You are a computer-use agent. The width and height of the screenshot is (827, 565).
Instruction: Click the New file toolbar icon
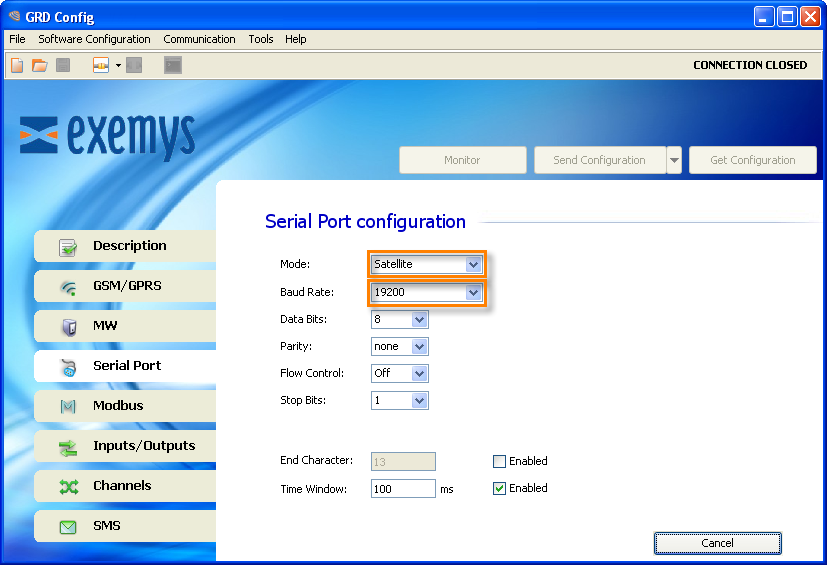coord(17,66)
